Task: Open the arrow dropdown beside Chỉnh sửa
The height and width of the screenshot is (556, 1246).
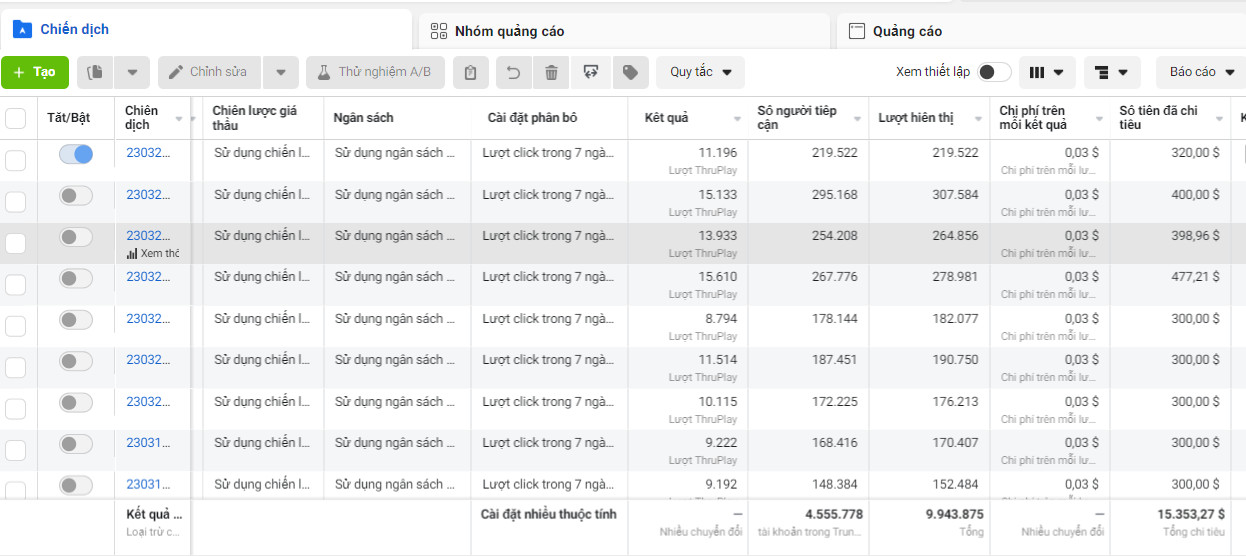Action: coord(281,72)
